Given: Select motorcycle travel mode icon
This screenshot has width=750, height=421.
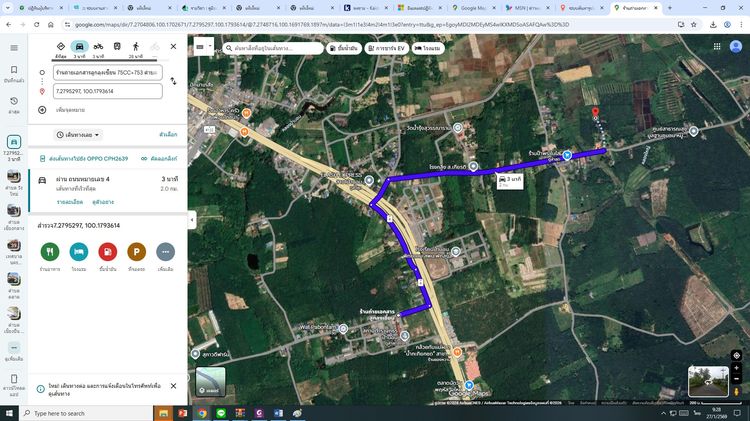Looking at the screenshot, I should pyautogui.click(x=98, y=47).
